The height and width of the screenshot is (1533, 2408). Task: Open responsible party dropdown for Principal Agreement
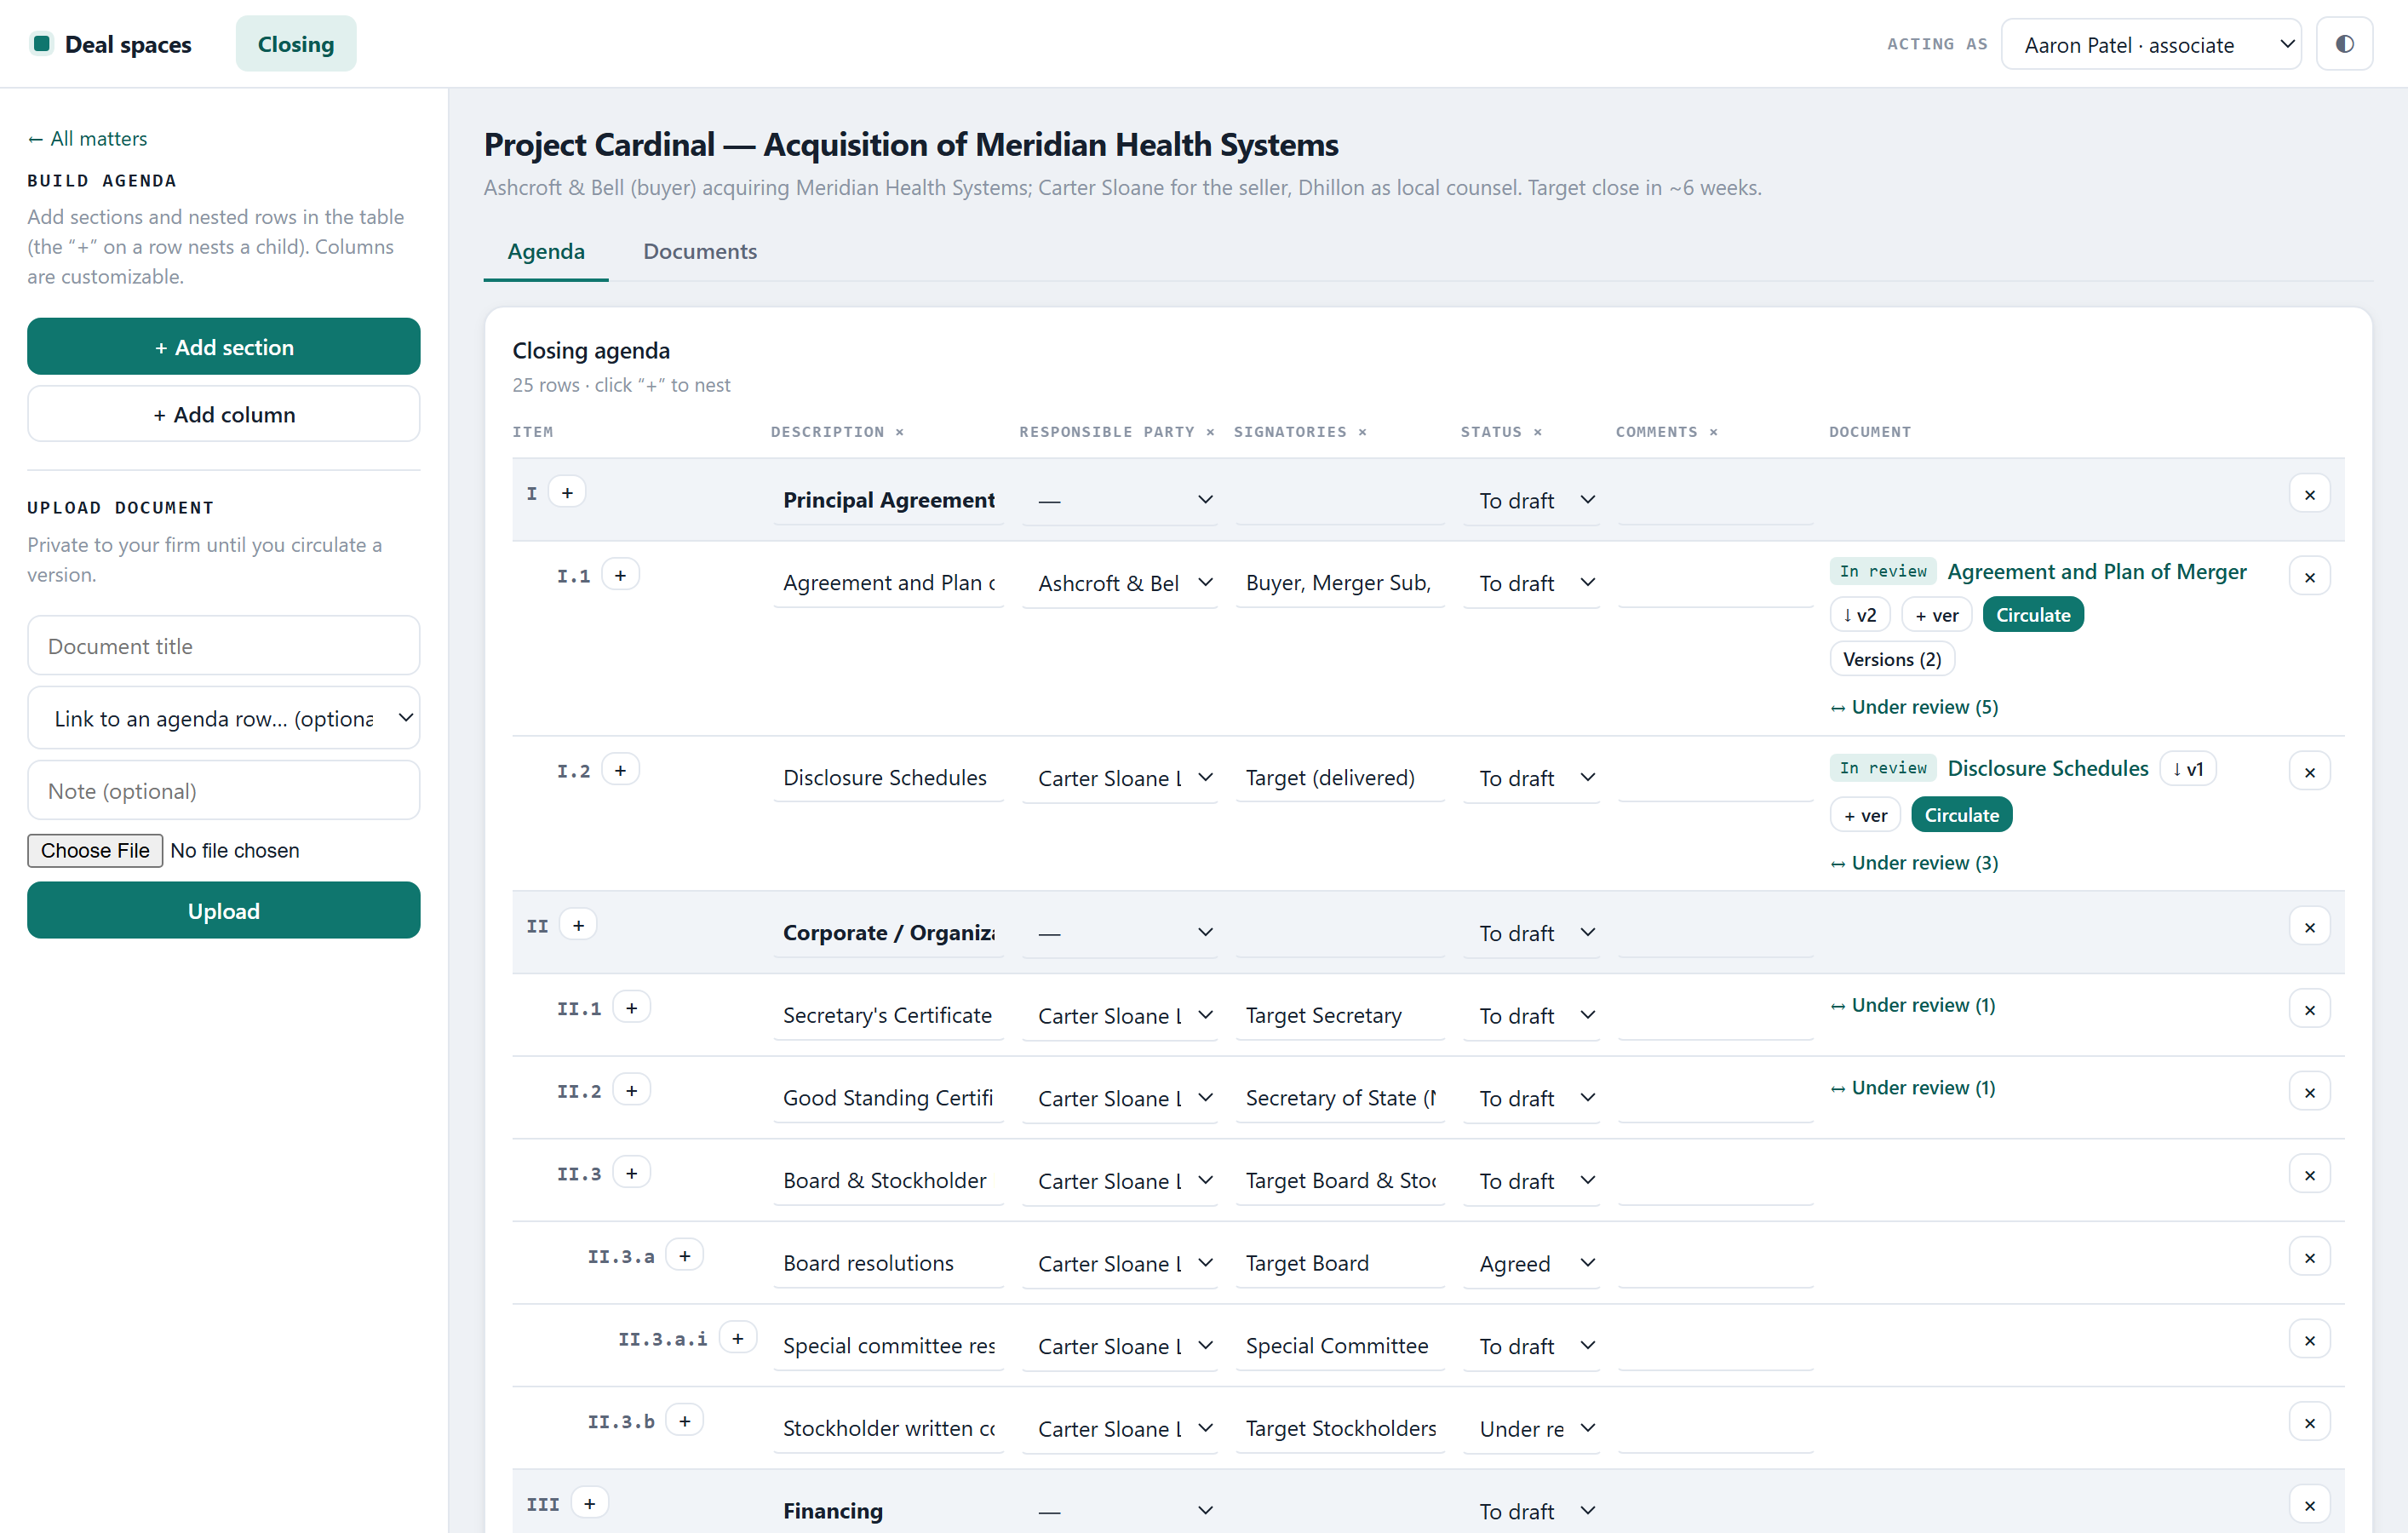click(x=1119, y=500)
